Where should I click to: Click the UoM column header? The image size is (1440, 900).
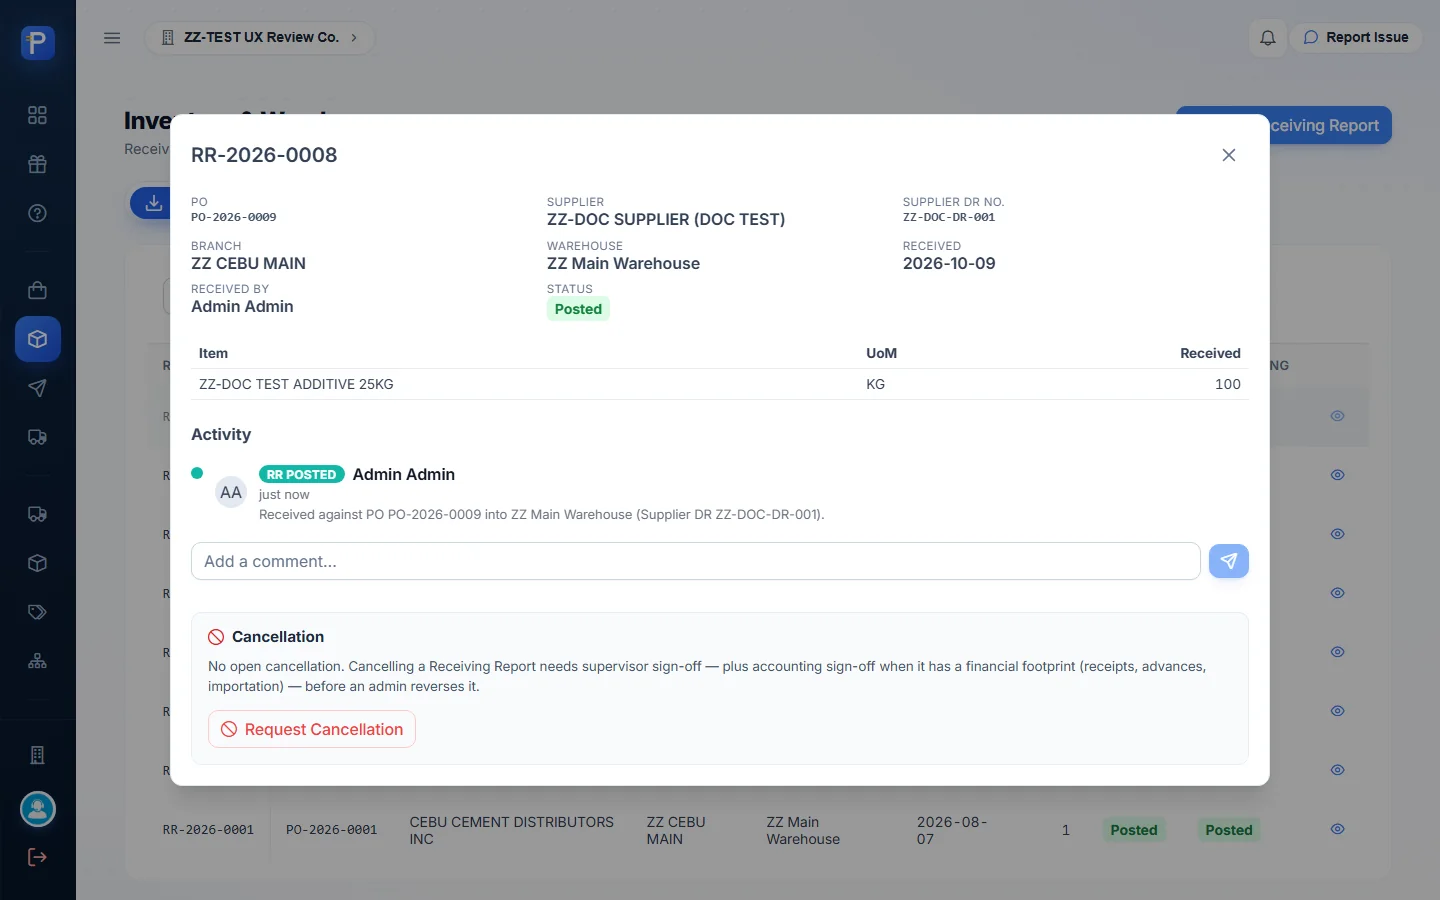[881, 353]
